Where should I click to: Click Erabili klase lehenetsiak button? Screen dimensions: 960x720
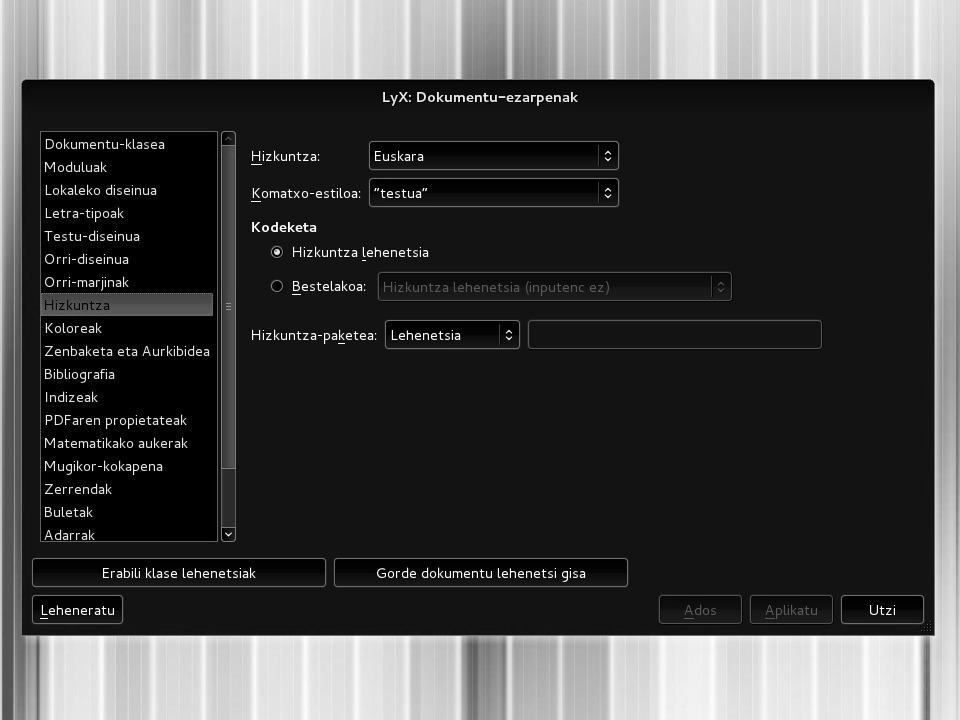coord(179,573)
